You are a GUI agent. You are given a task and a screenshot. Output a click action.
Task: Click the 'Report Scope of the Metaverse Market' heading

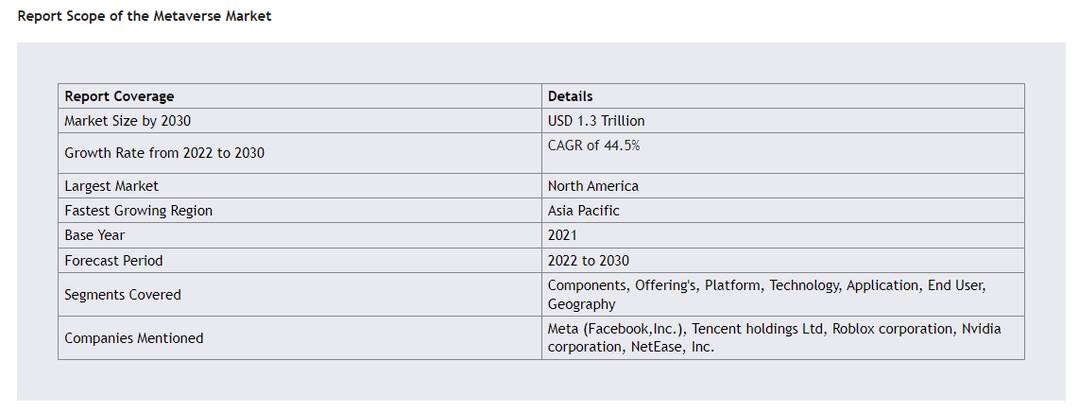[x=144, y=16]
